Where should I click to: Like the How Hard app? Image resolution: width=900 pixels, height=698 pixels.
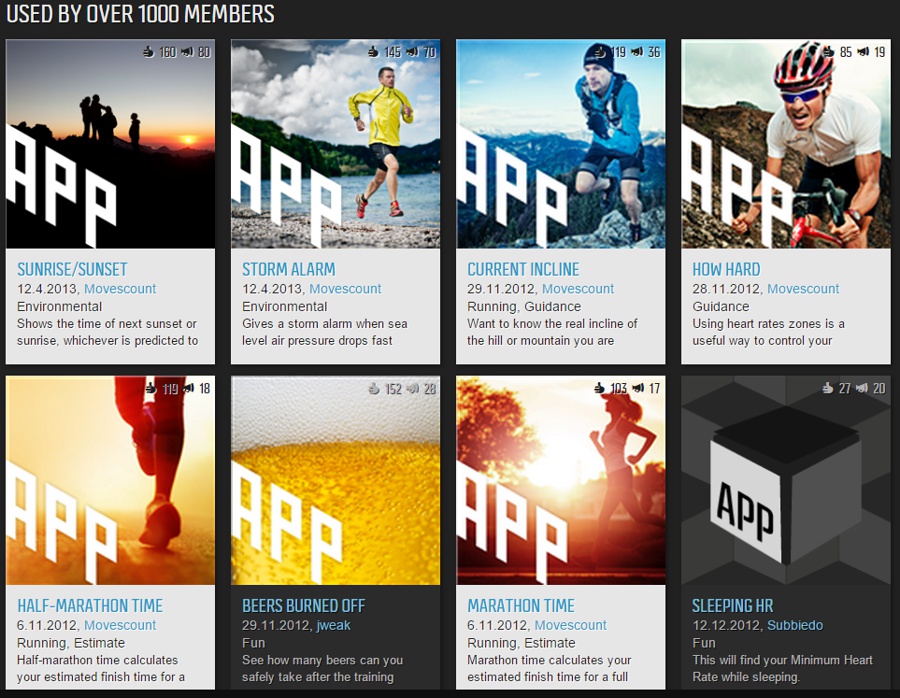(x=828, y=52)
